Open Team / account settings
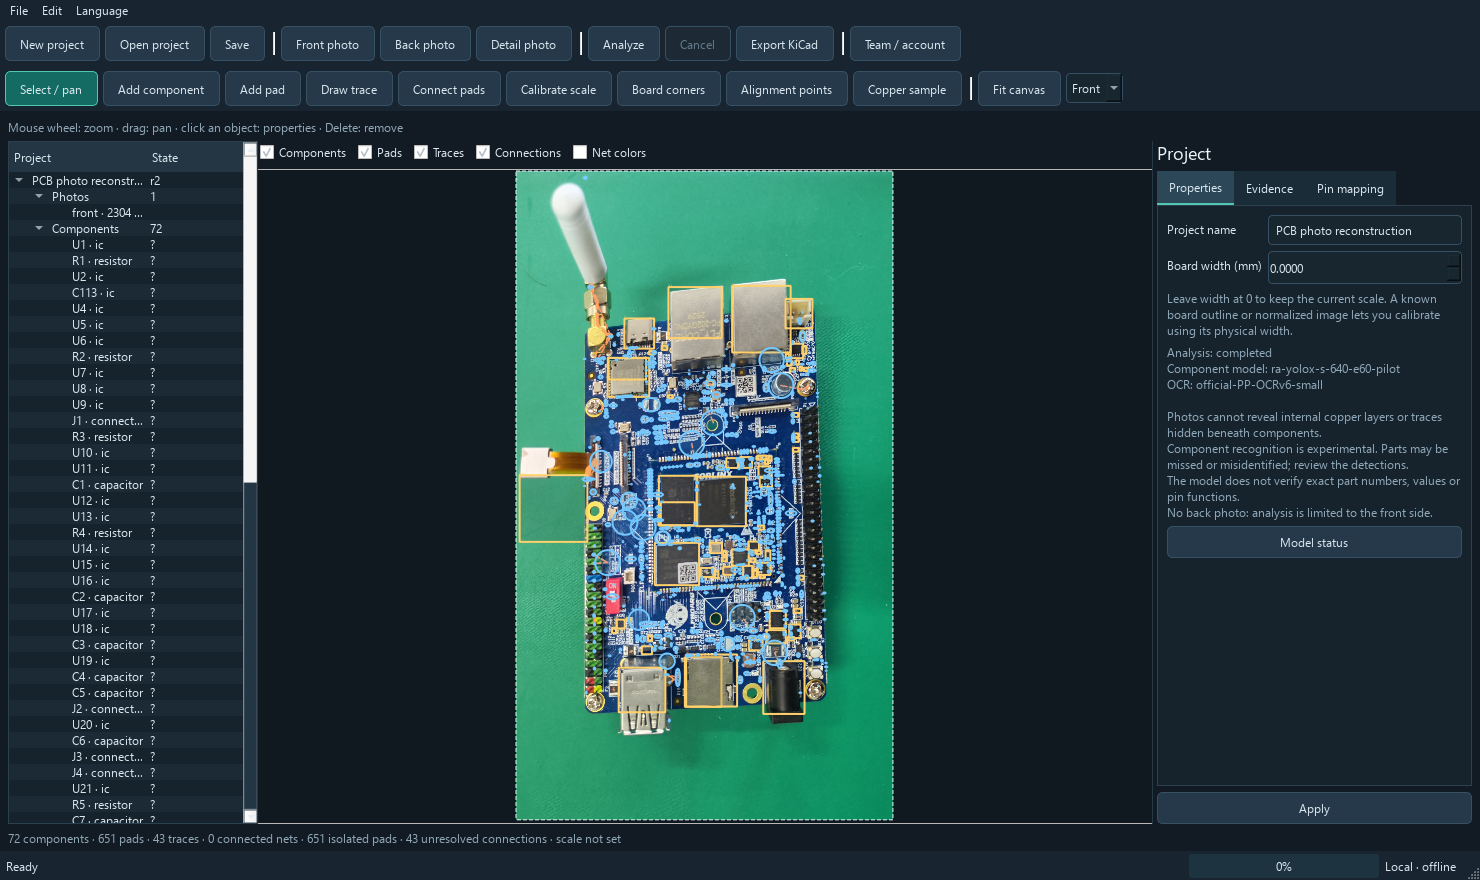 click(905, 45)
